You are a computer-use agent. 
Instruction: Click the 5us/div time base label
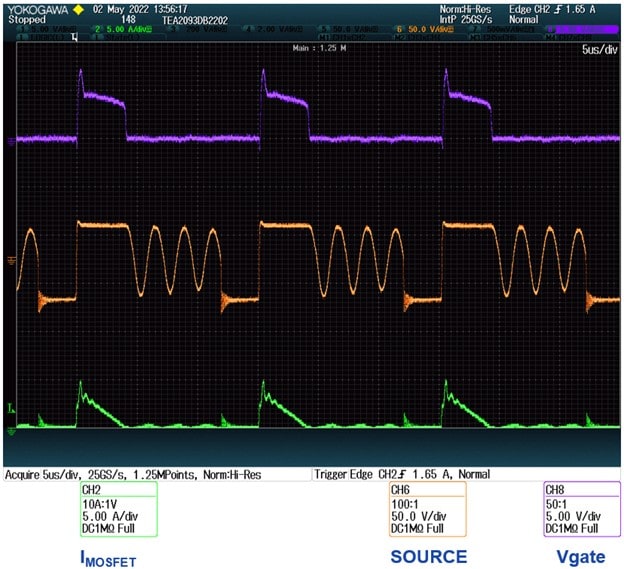(x=598, y=48)
